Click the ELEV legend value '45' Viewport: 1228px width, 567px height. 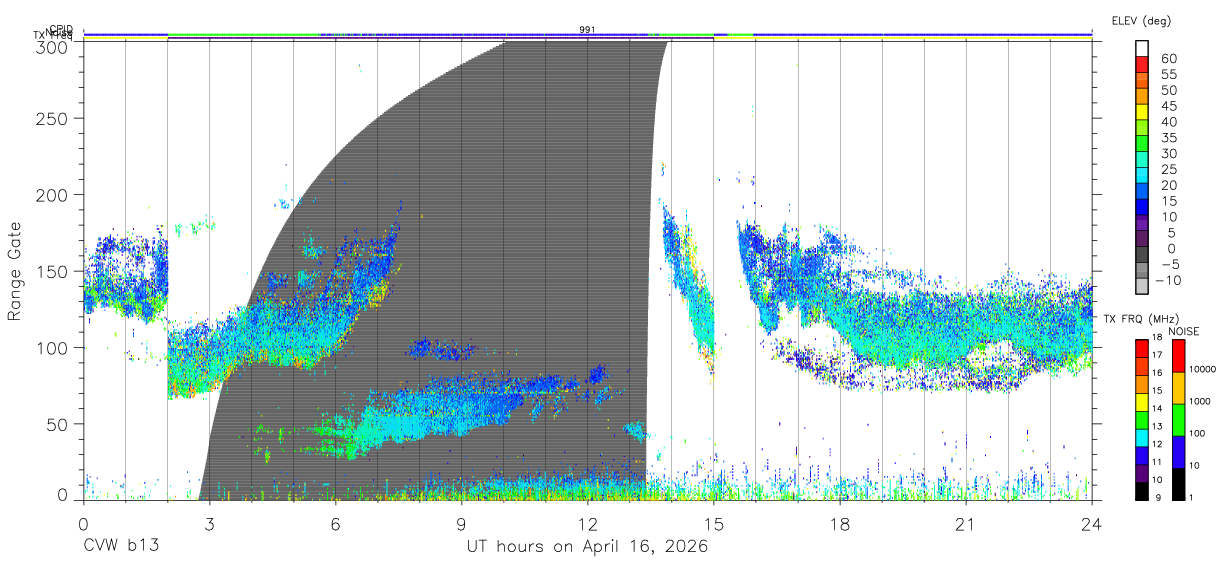[x=1169, y=106]
